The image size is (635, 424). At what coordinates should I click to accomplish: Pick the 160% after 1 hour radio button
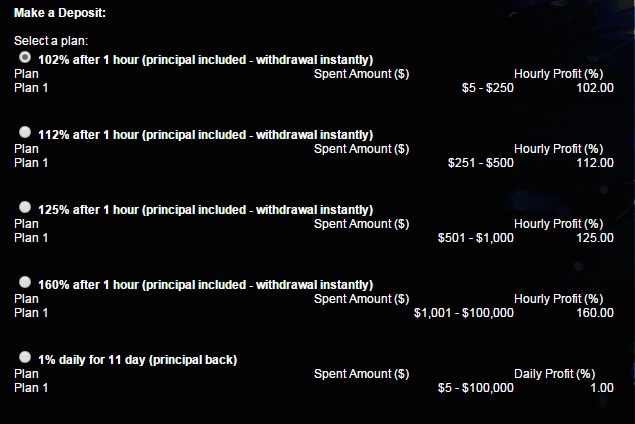click(25, 283)
